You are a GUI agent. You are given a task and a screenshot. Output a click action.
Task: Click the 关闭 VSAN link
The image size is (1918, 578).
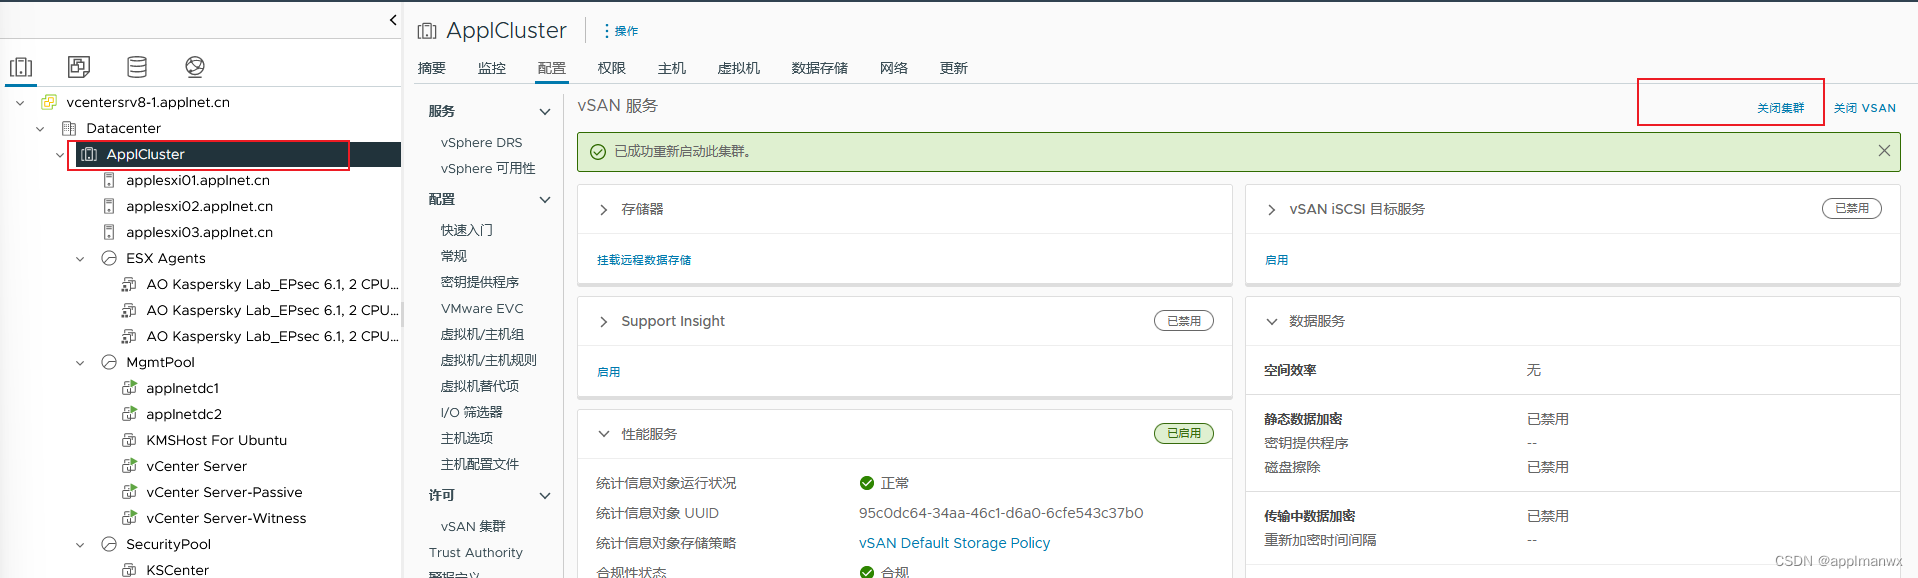click(x=1865, y=108)
